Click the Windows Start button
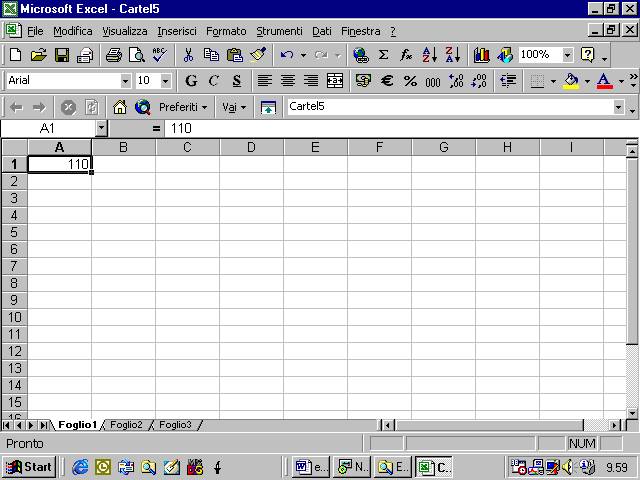The height and width of the screenshot is (480, 640). click(29, 467)
